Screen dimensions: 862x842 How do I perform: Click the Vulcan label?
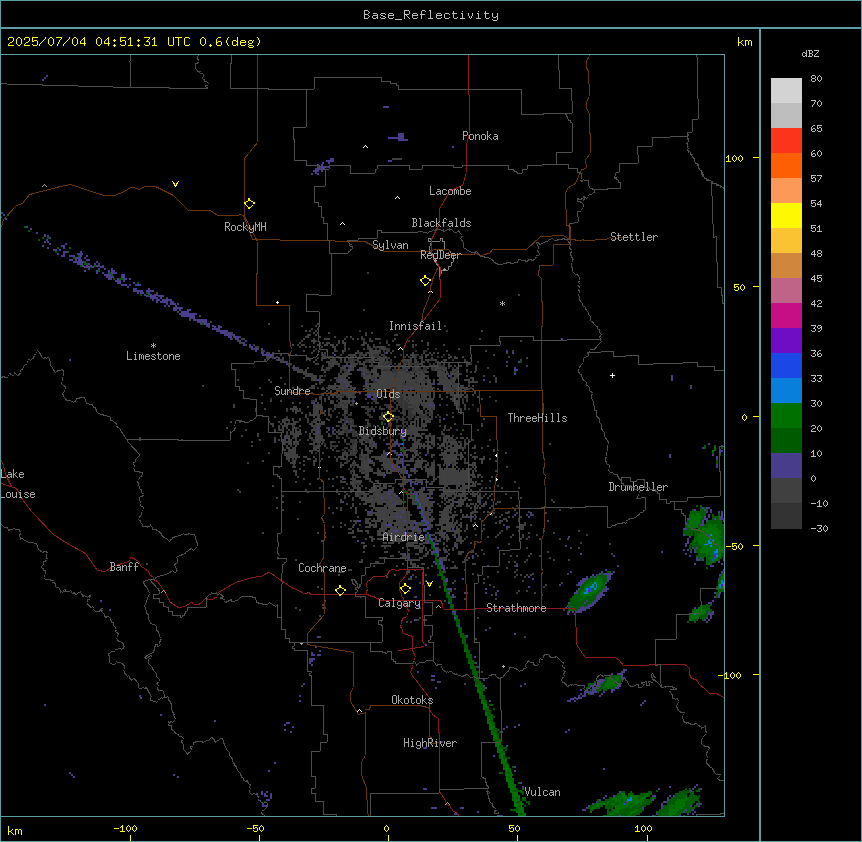(542, 792)
